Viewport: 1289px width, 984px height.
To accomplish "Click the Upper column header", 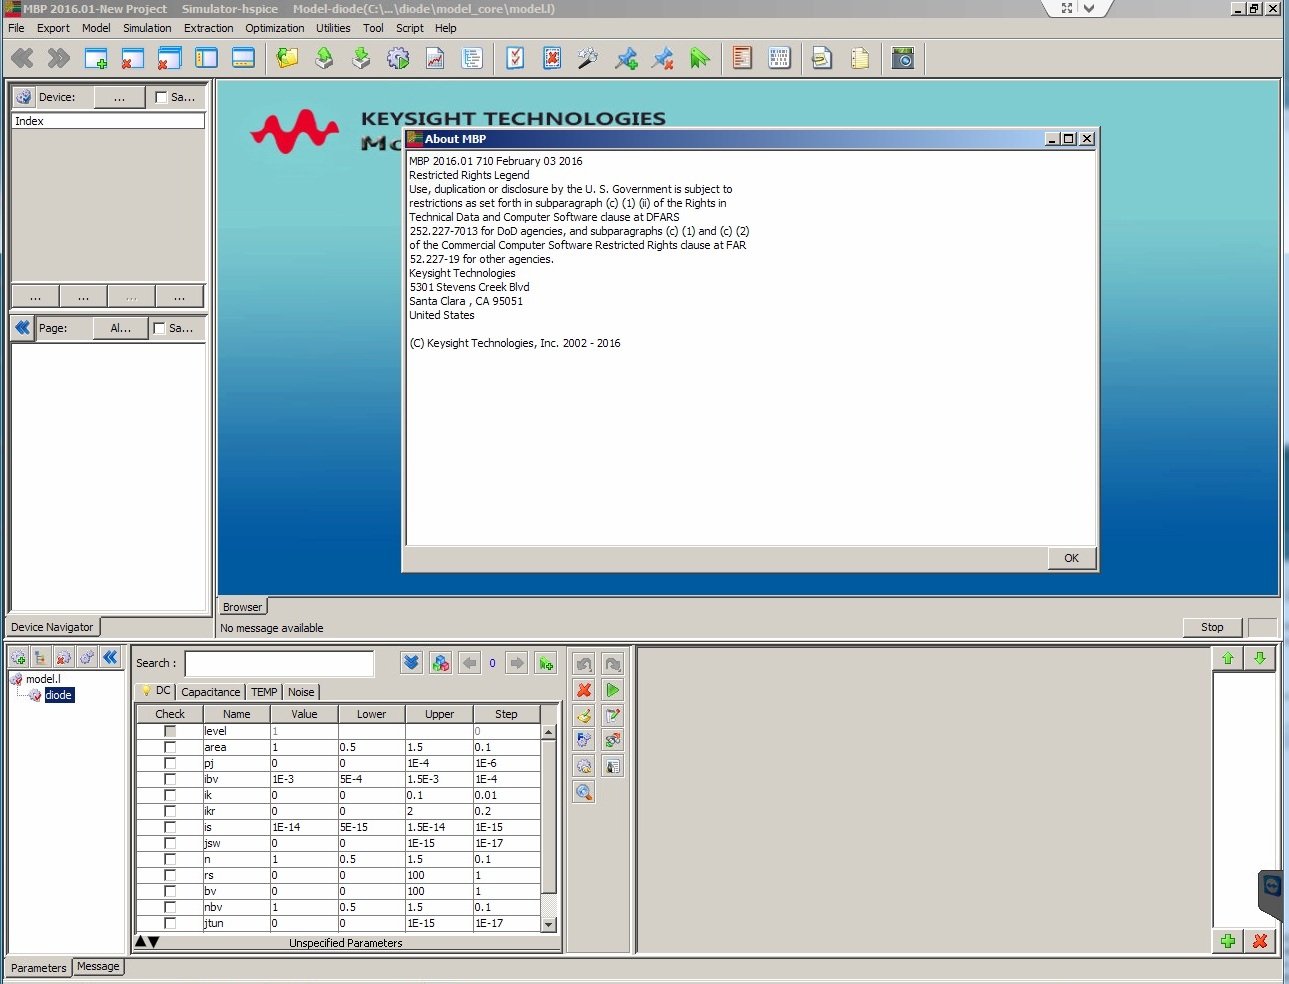I will [x=439, y=714].
